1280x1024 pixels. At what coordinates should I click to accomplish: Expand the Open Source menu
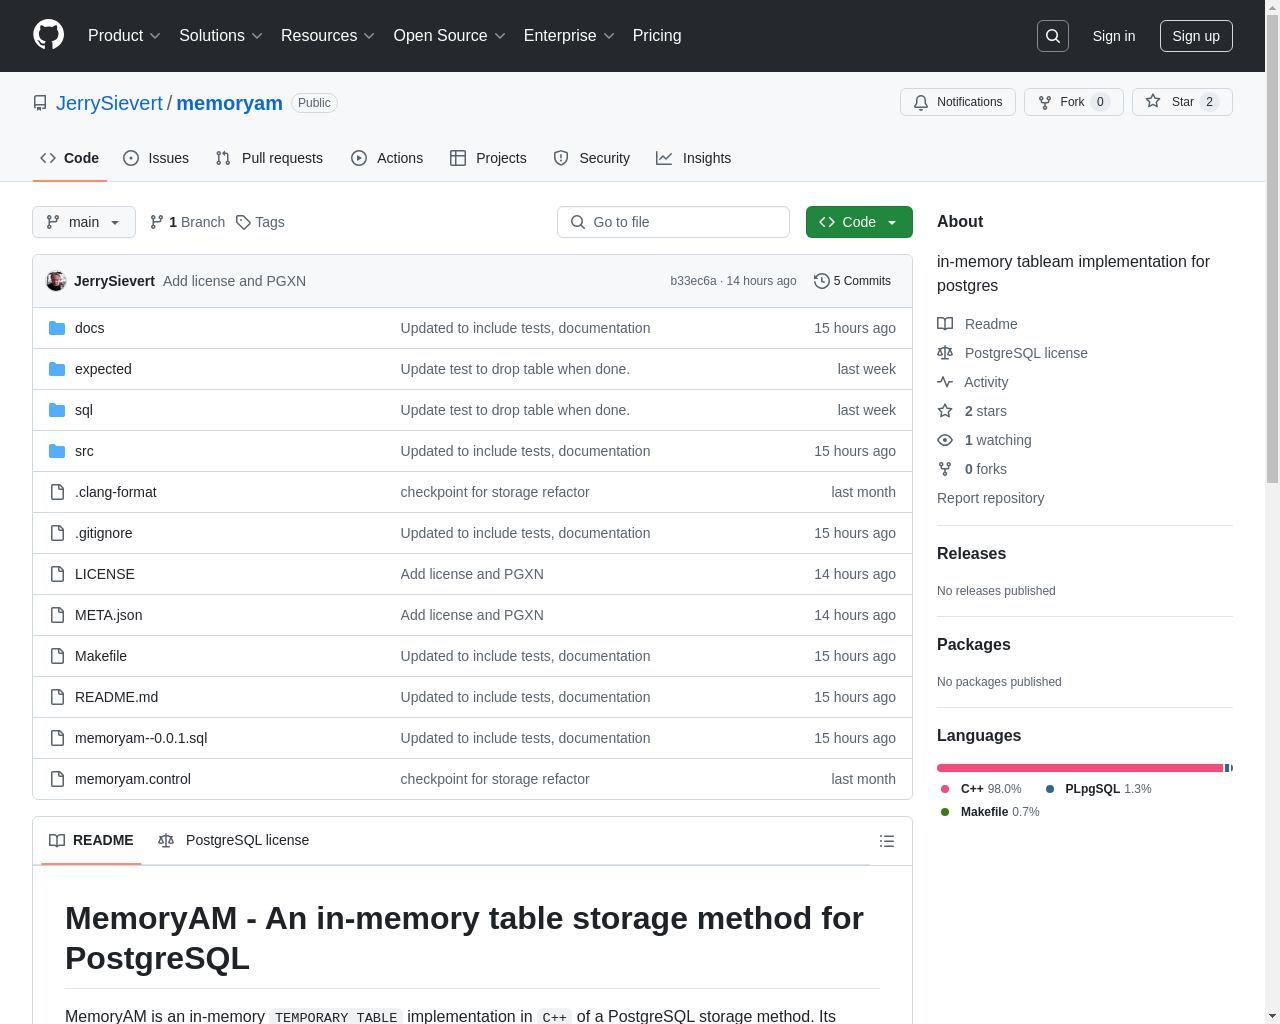click(x=450, y=36)
